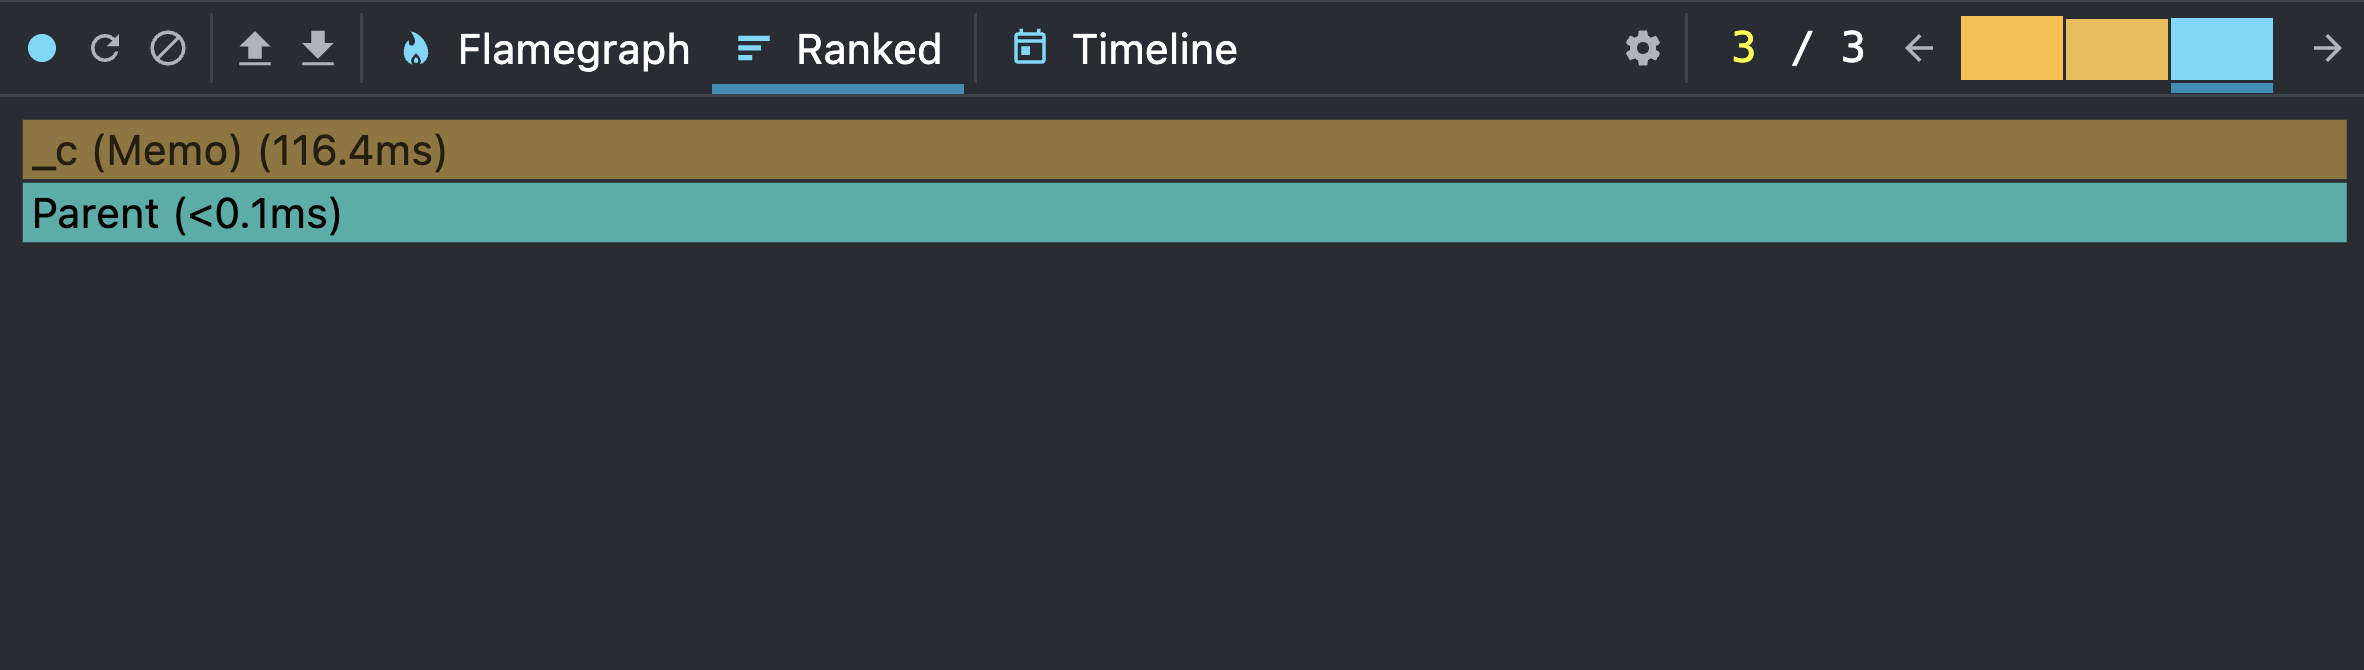Select the Ranked tab

point(868,49)
